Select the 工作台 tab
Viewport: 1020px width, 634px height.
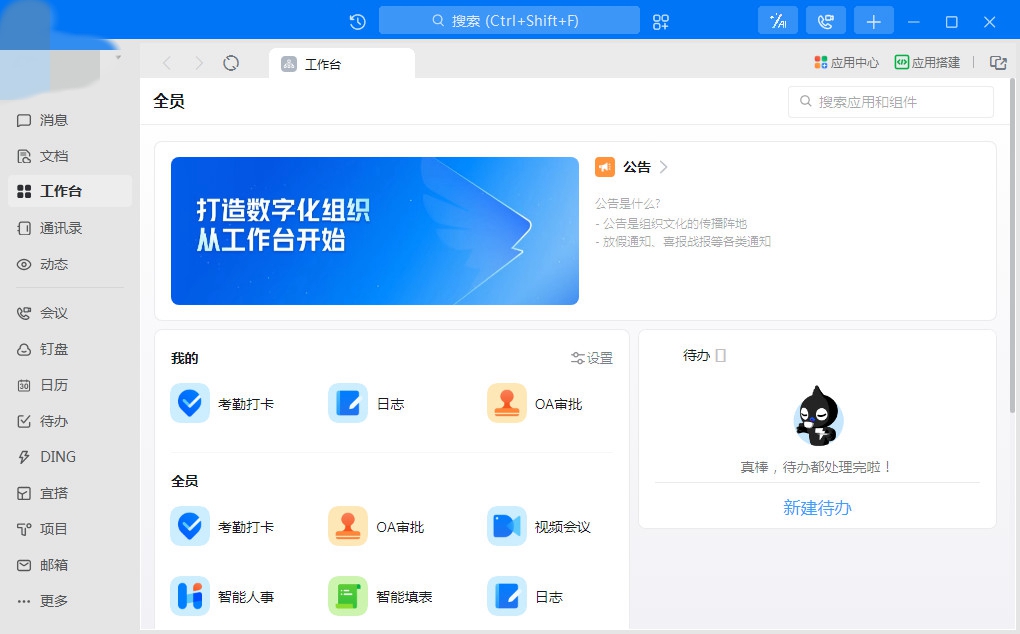[x=342, y=64]
